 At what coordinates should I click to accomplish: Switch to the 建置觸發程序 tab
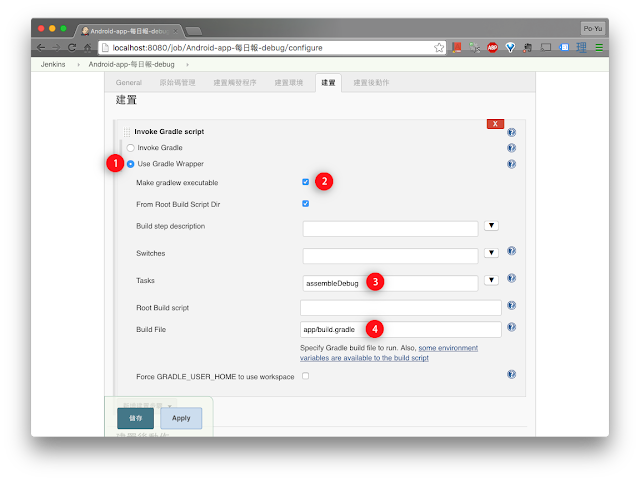[235, 83]
